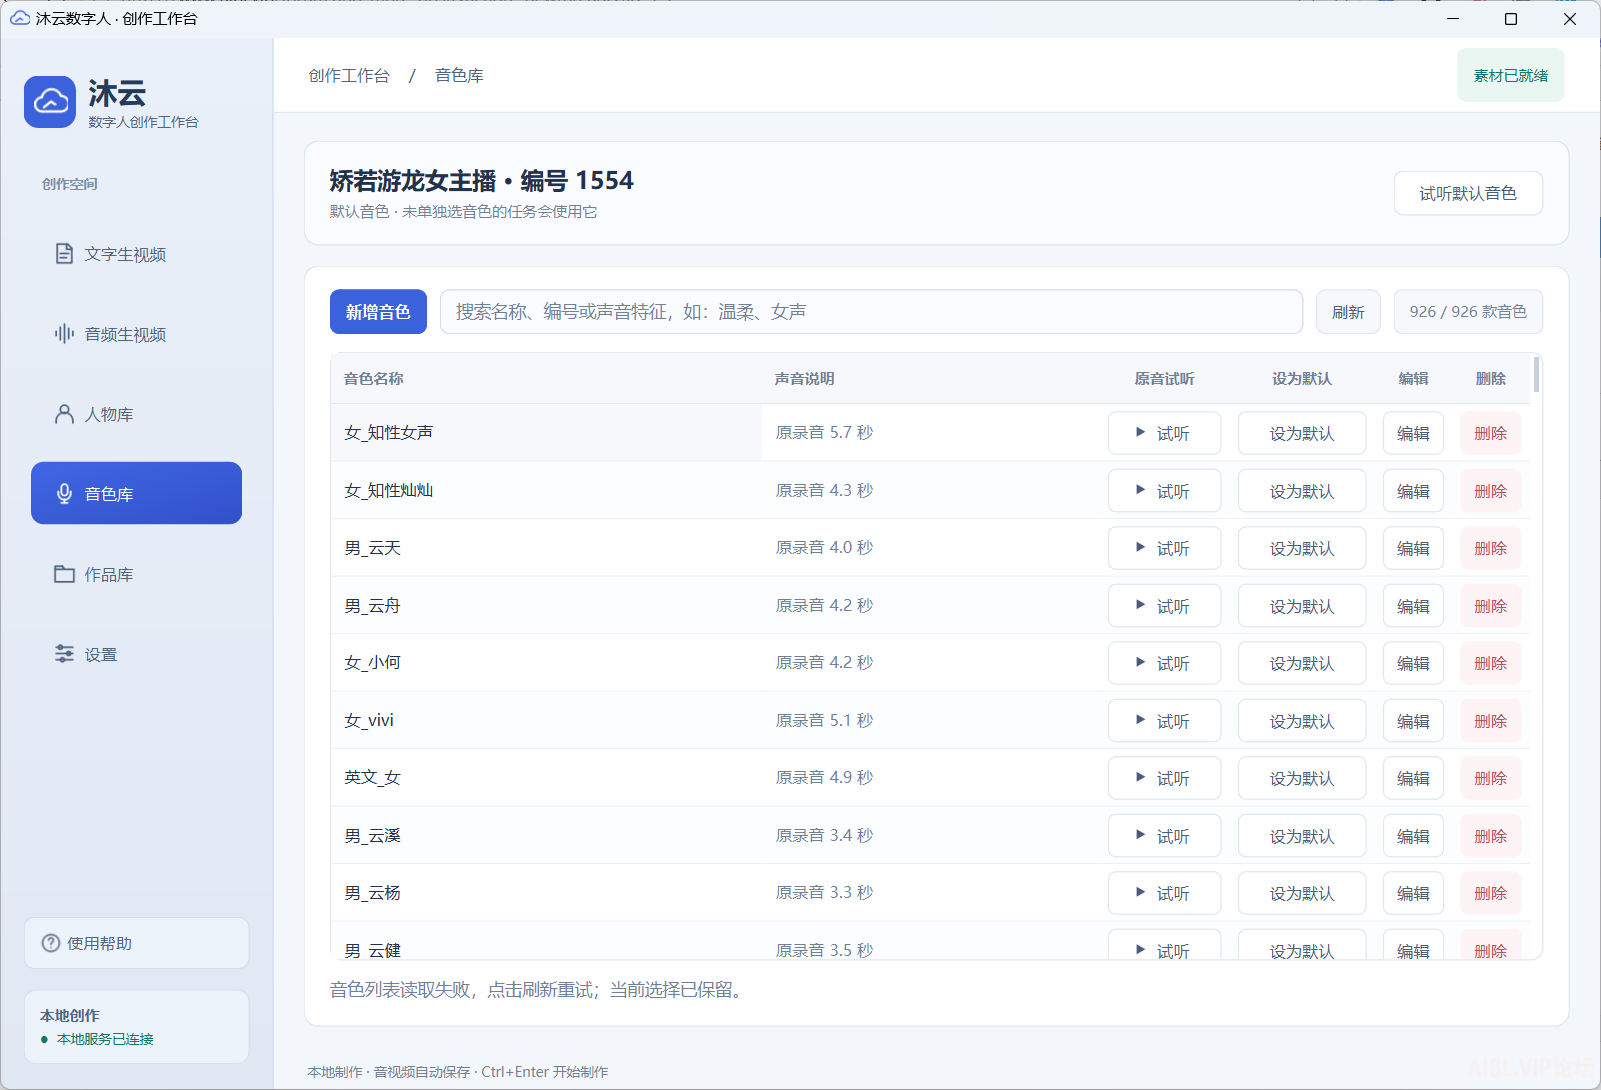Click the 新增音色 button
Image resolution: width=1601 pixels, height=1090 pixels.
378,312
